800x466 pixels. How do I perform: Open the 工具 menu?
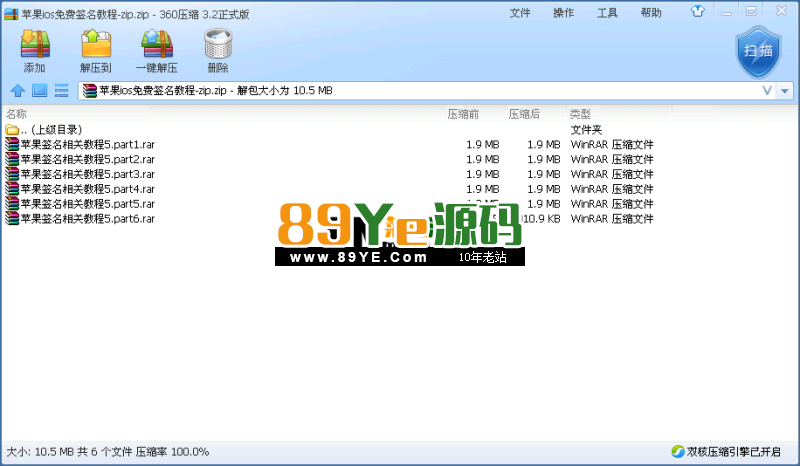607,13
